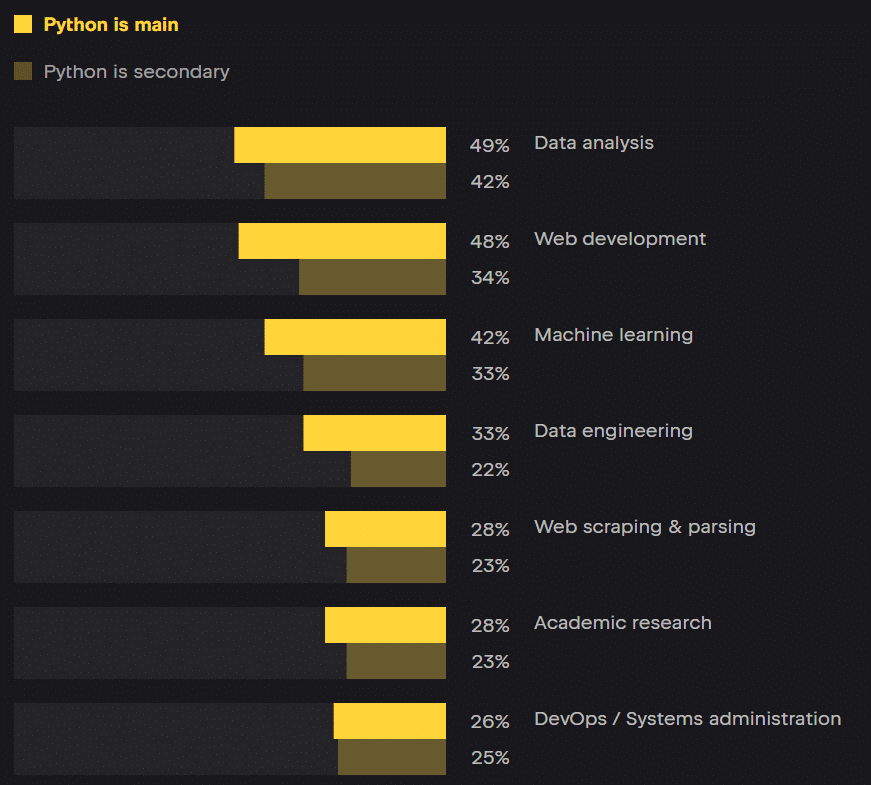Image resolution: width=871 pixels, height=785 pixels.
Task: Click the "Web development" category label
Action: click(x=620, y=239)
